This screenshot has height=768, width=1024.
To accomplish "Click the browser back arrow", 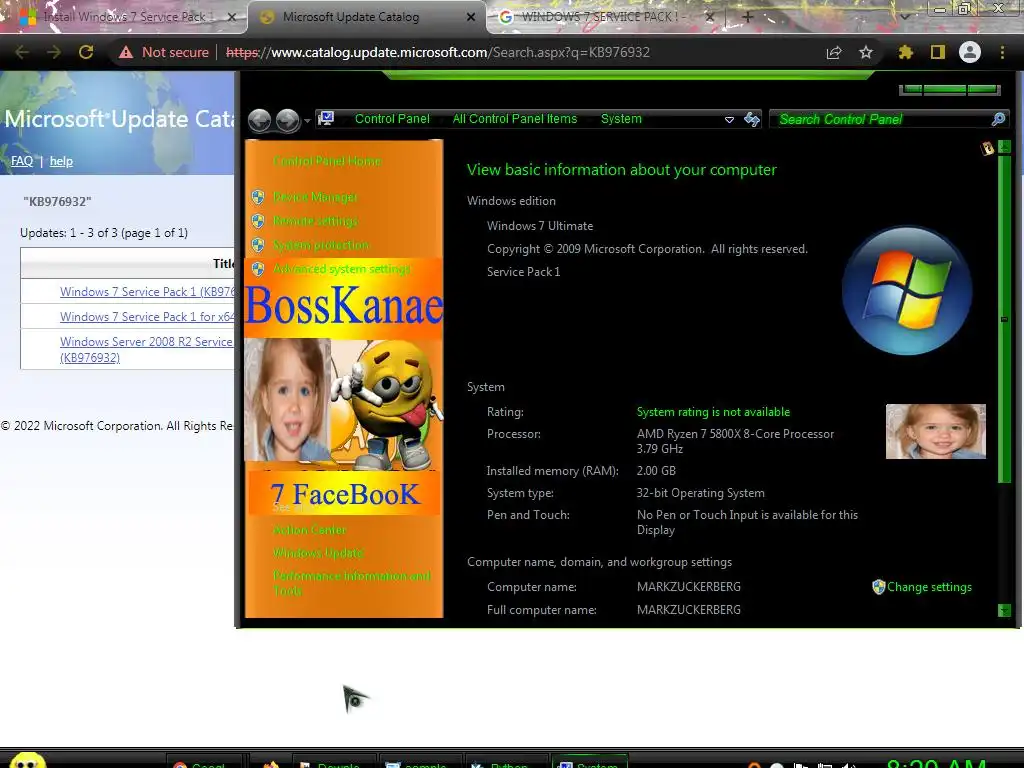I will point(22,52).
